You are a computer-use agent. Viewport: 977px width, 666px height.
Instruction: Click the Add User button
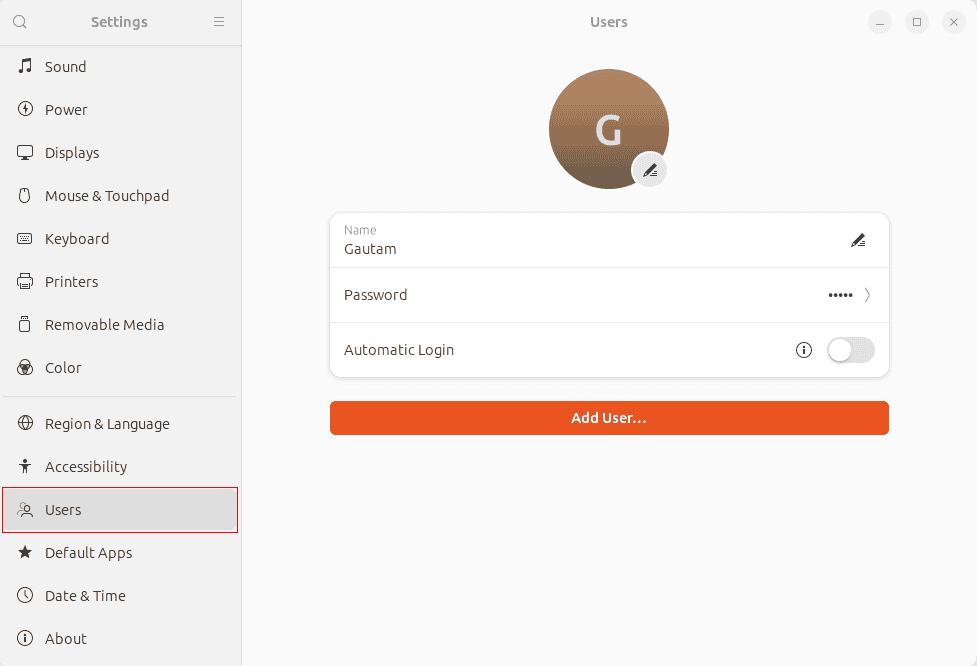click(x=609, y=418)
